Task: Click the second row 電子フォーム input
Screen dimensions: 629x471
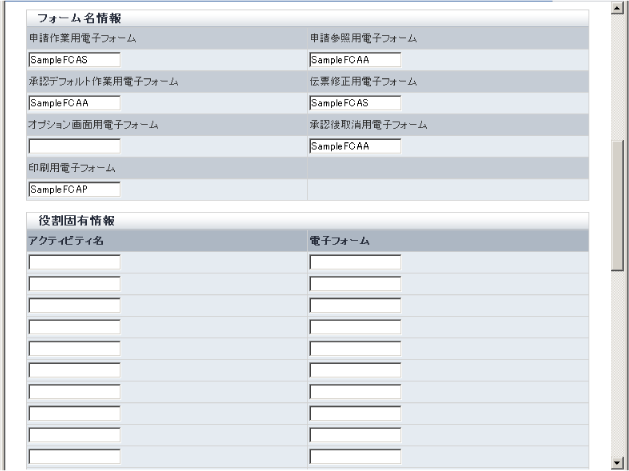Action: pos(355,284)
